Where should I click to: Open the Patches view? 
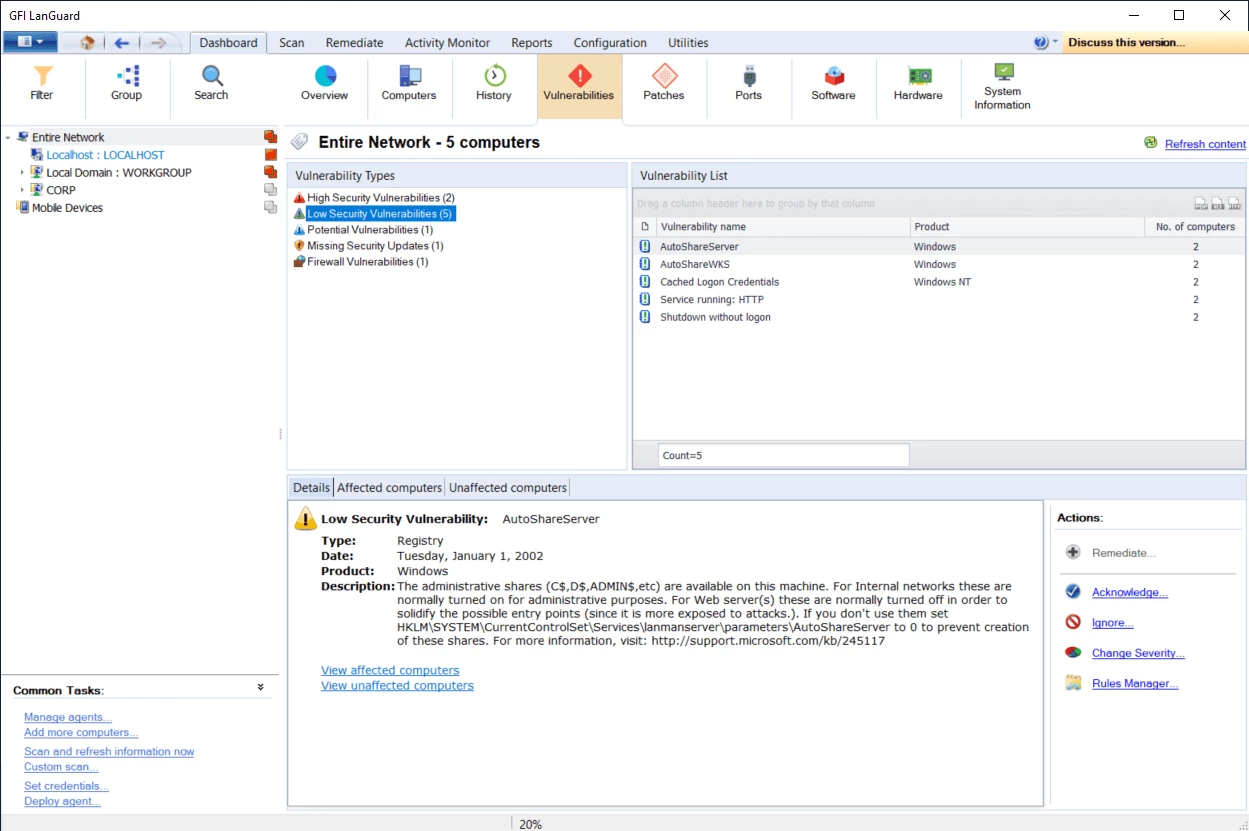tap(664, 84)
